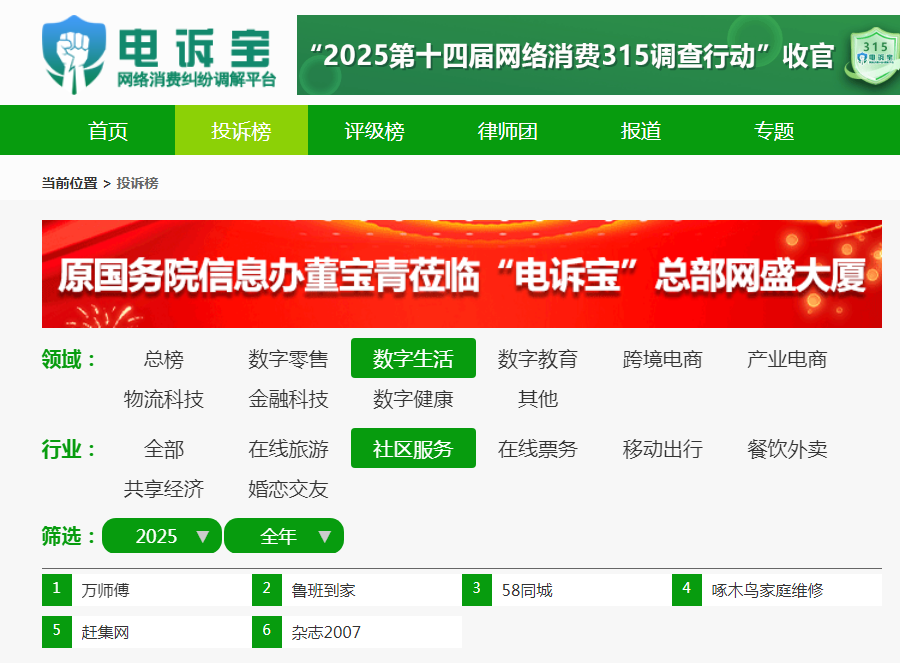Click the rank 2 green number badge
The height and width of the screenshot is (663, 900).
click(x=267, y=590)
